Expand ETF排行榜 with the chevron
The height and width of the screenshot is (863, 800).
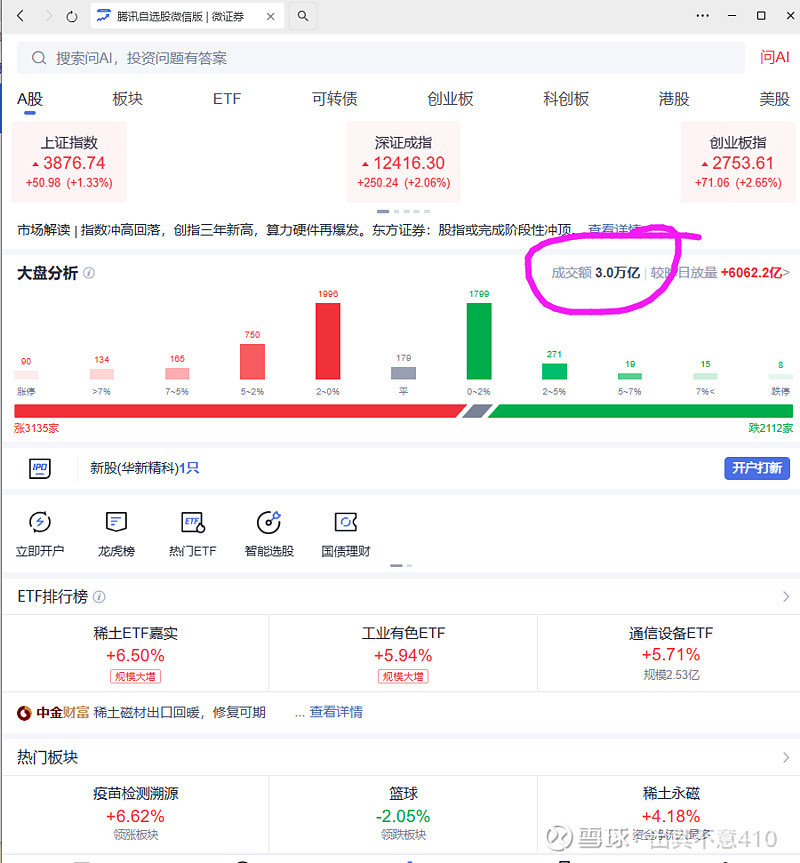[x=786, y=597]
